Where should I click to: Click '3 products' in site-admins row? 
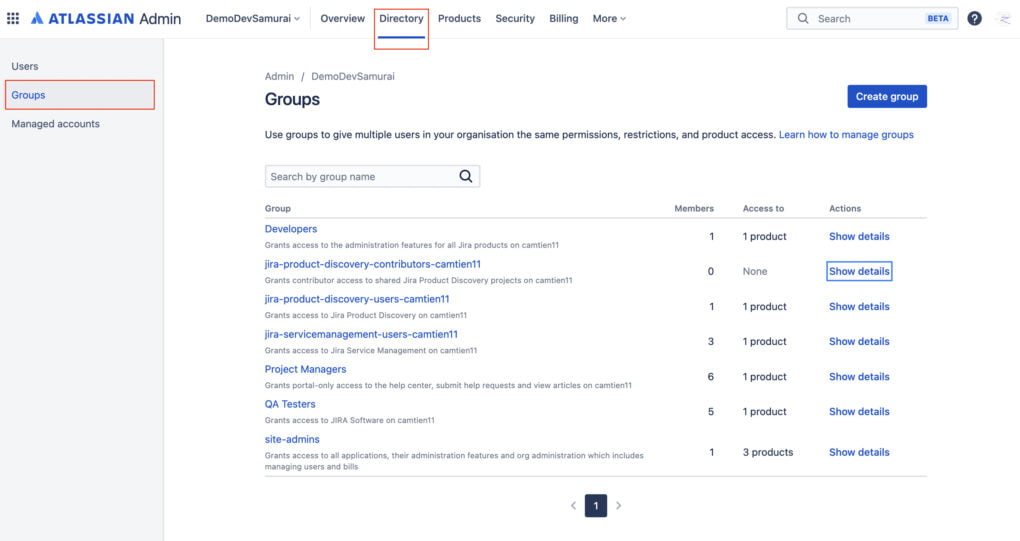(x=768, y=452)
